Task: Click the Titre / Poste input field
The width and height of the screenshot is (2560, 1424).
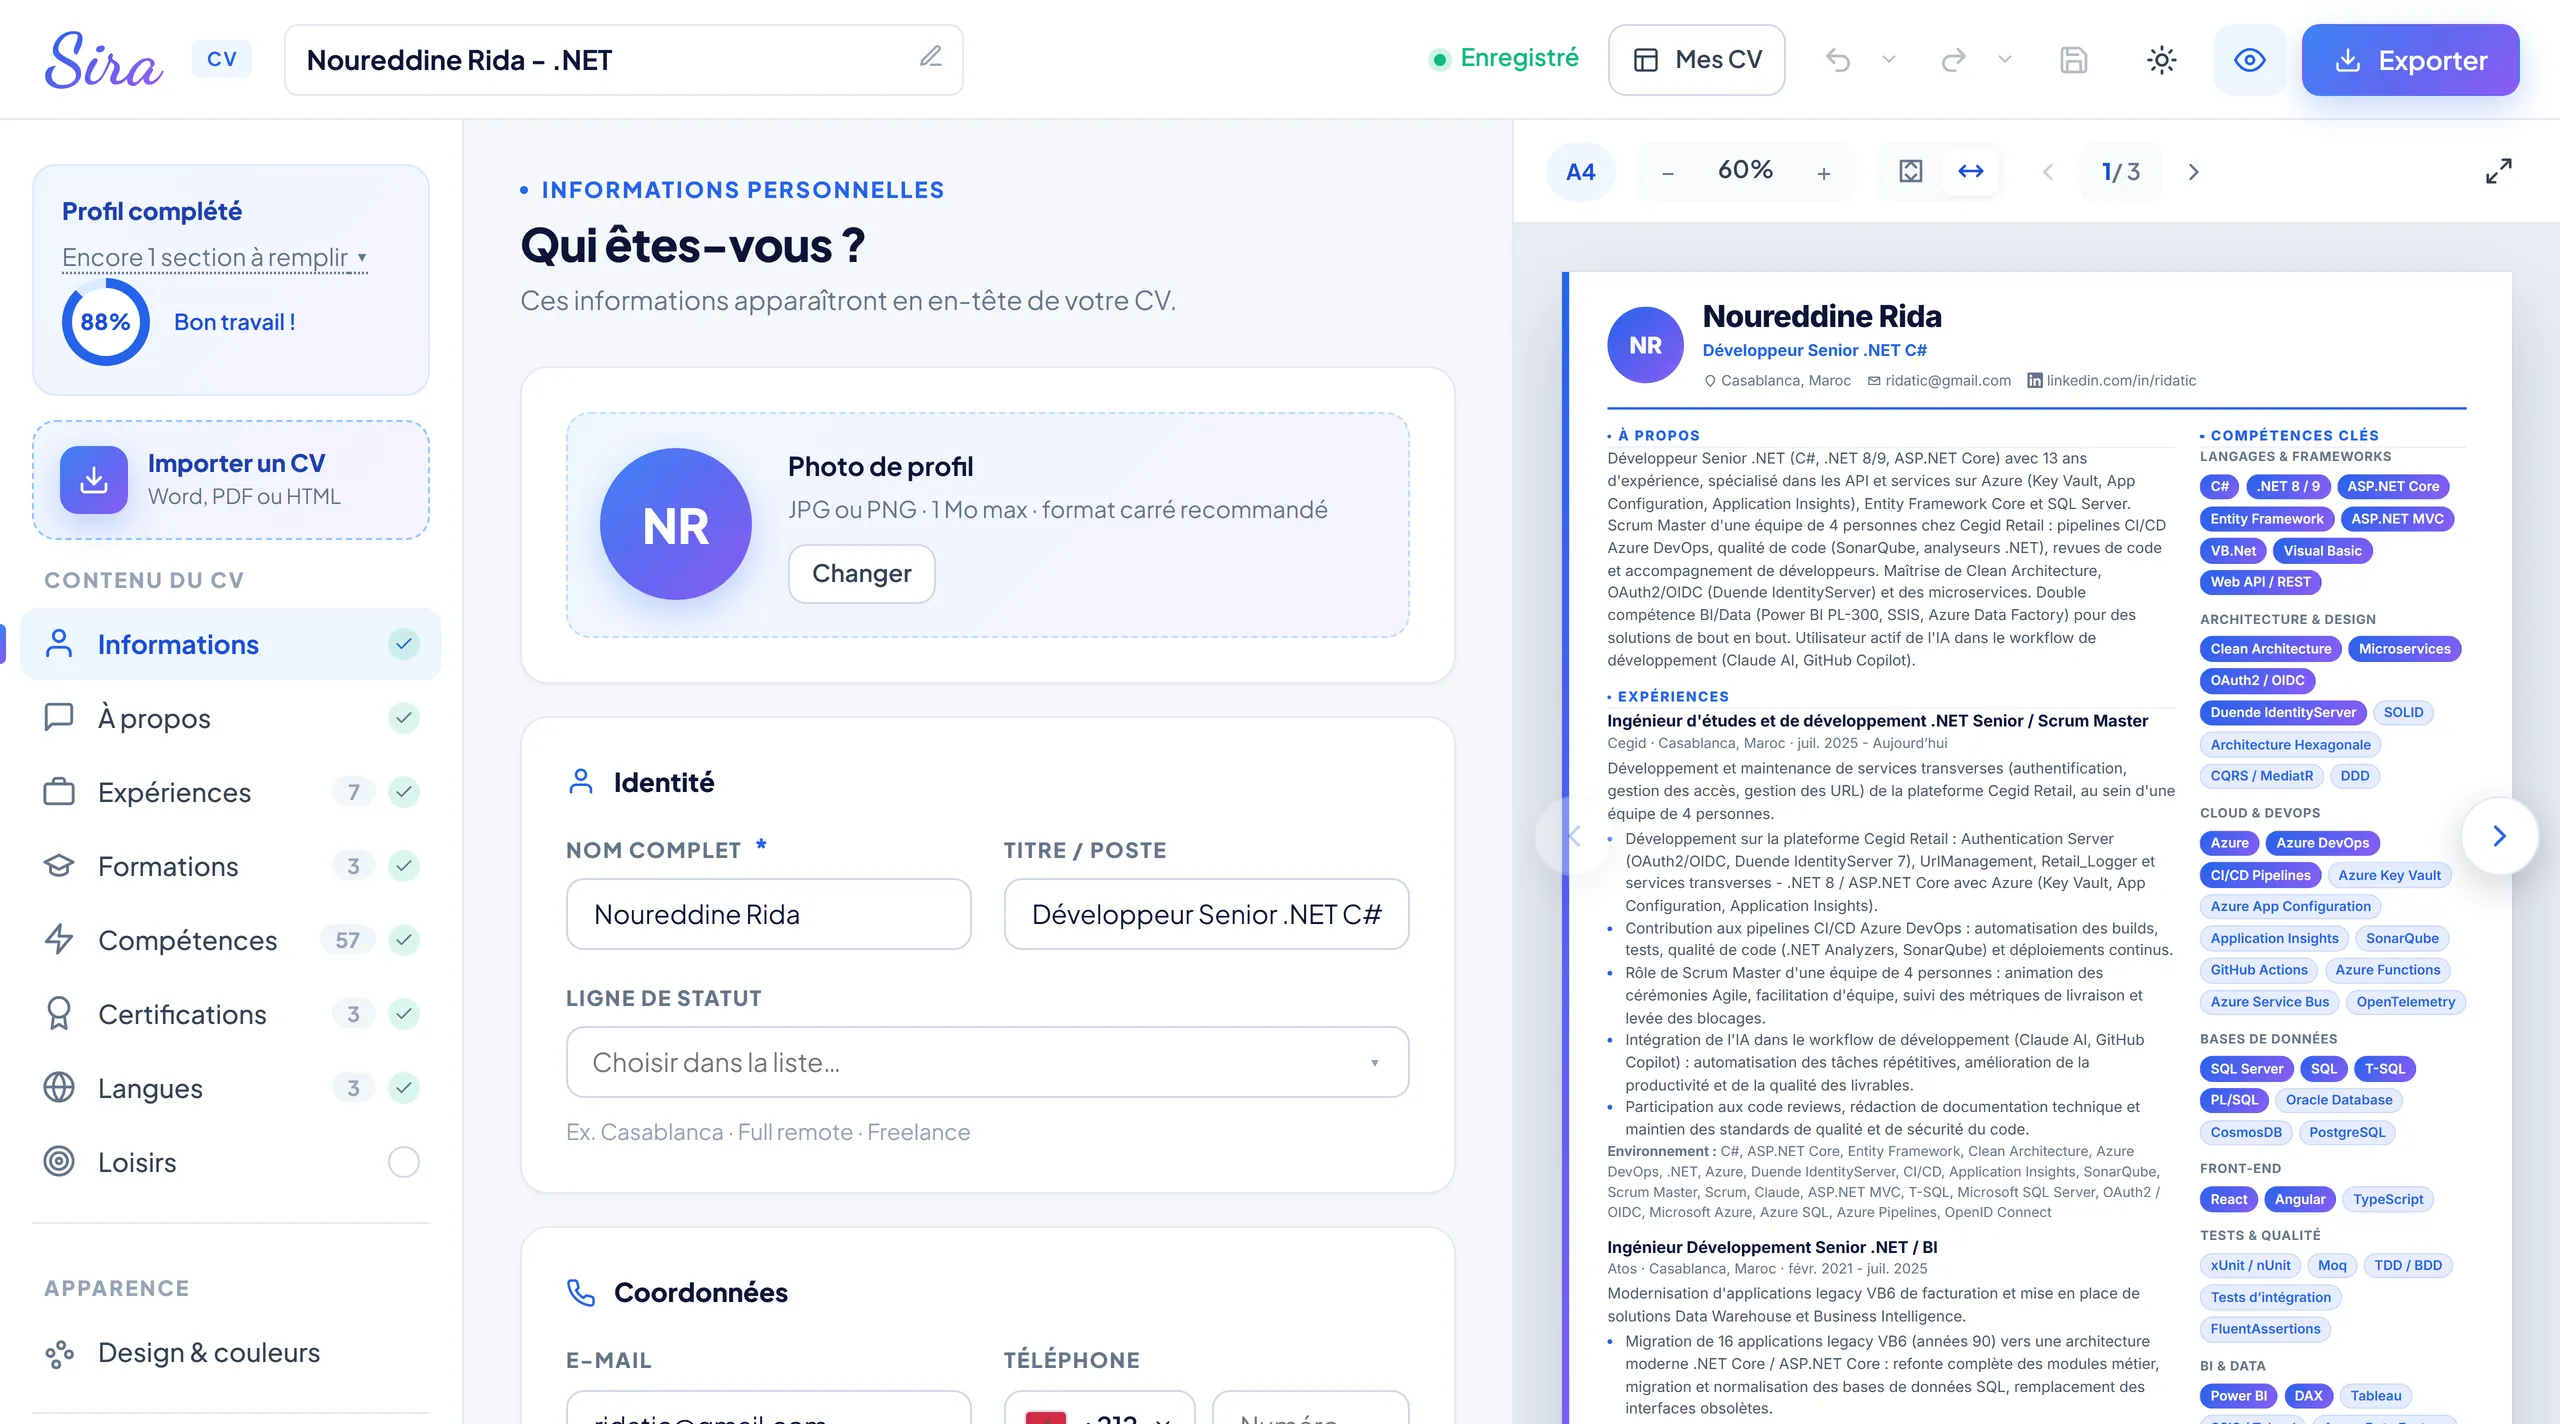Action: [x=1206, y=914]
